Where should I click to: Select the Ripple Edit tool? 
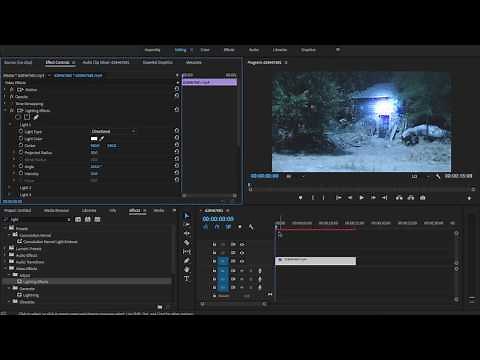click(x=187, y=234)
